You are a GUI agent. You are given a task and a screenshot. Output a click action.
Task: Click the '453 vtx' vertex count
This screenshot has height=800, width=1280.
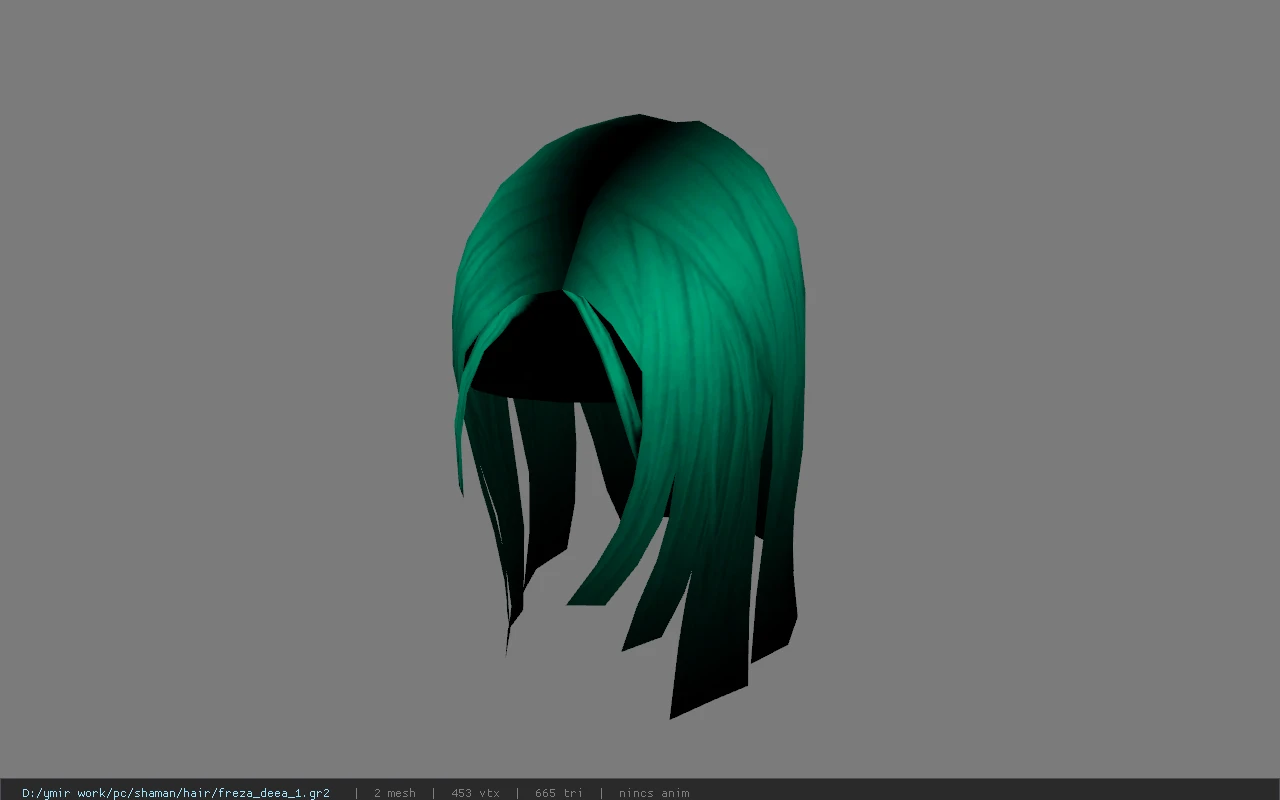point(475,793)
